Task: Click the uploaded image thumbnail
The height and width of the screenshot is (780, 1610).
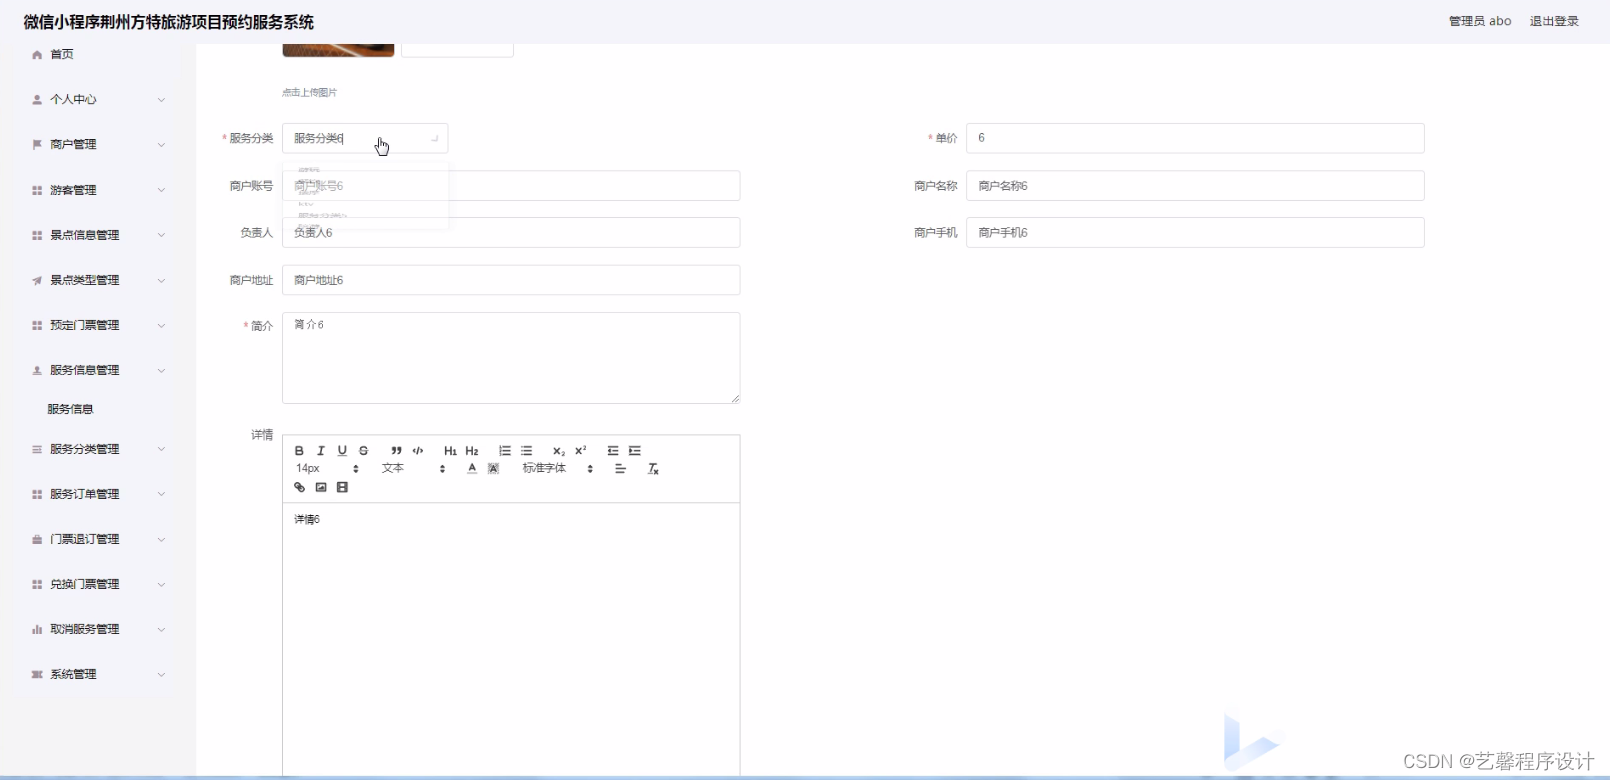Action: coord(338,50)
